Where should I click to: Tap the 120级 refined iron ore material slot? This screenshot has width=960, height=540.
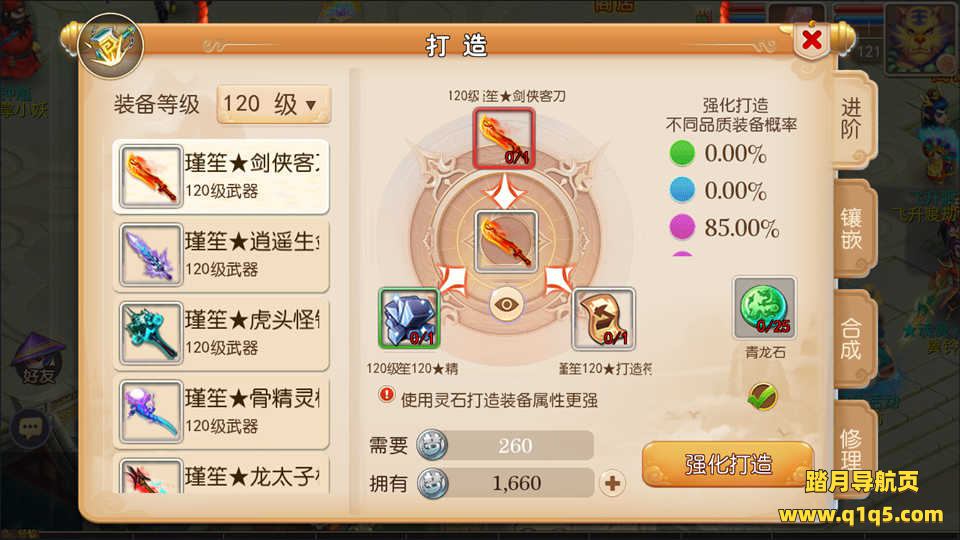coord(409,318)
